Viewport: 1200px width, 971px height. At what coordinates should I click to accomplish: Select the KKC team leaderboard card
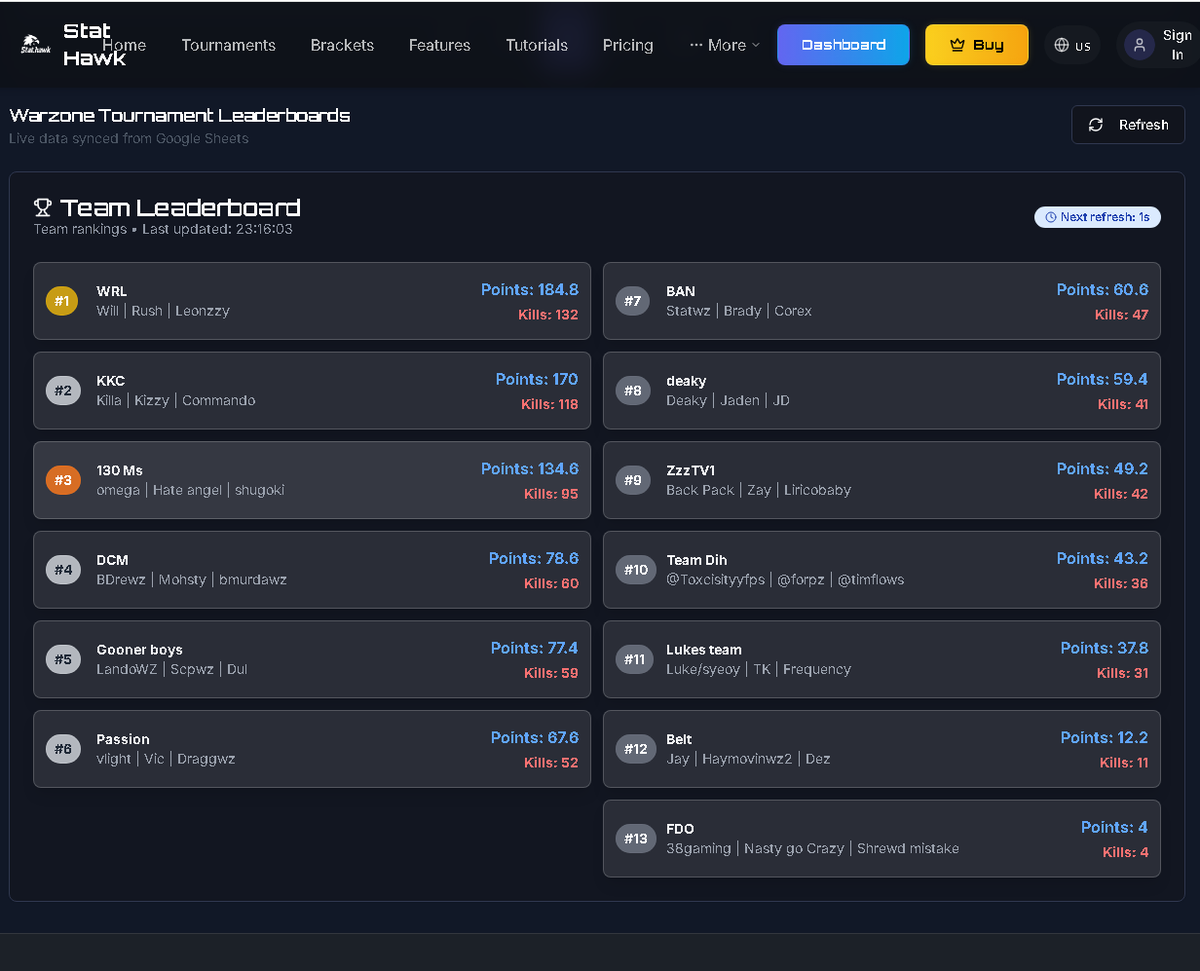pyautogui.click(x=312, y=390)
